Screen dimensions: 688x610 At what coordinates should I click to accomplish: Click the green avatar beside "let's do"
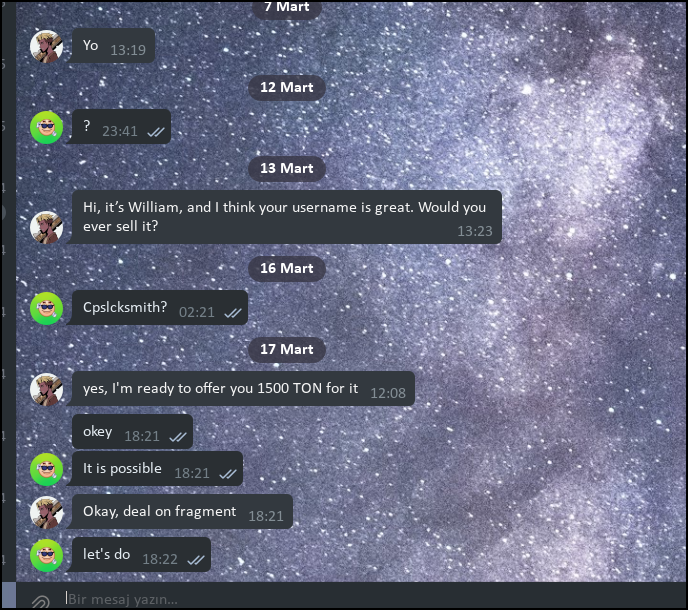click(46, 555)
